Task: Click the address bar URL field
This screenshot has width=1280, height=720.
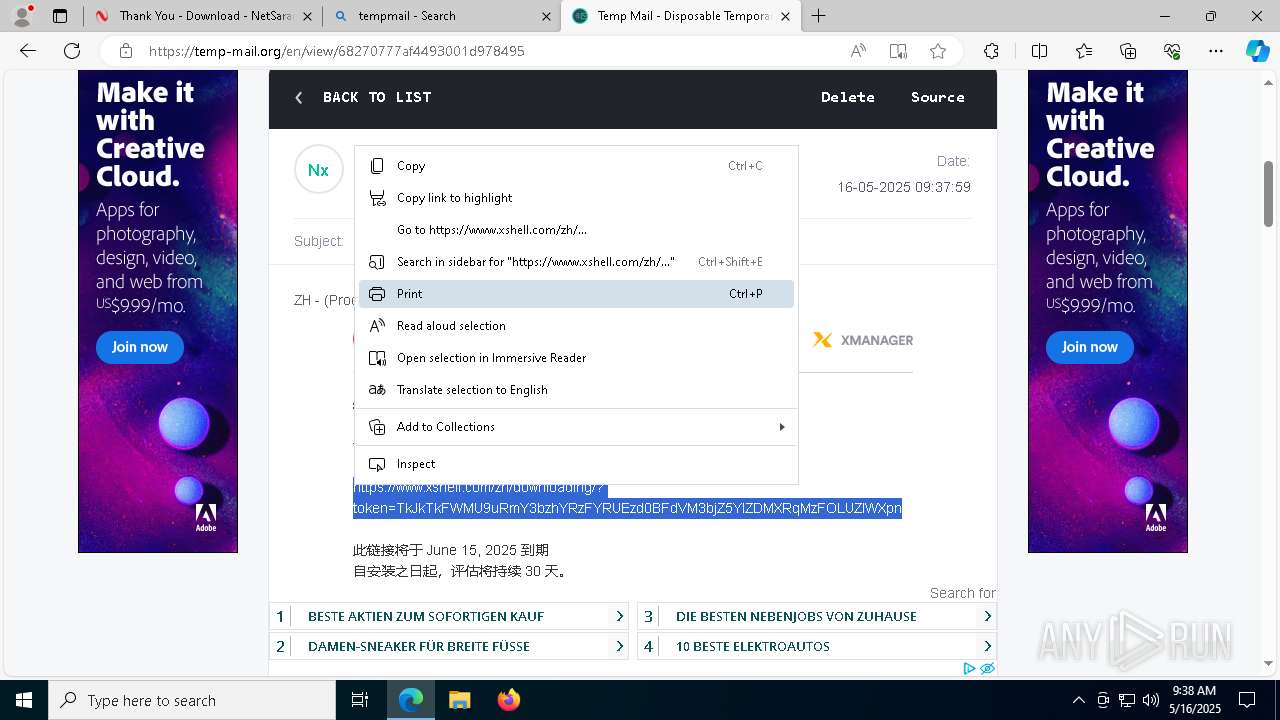Action: pyautogui.click(x=490, y=51)
